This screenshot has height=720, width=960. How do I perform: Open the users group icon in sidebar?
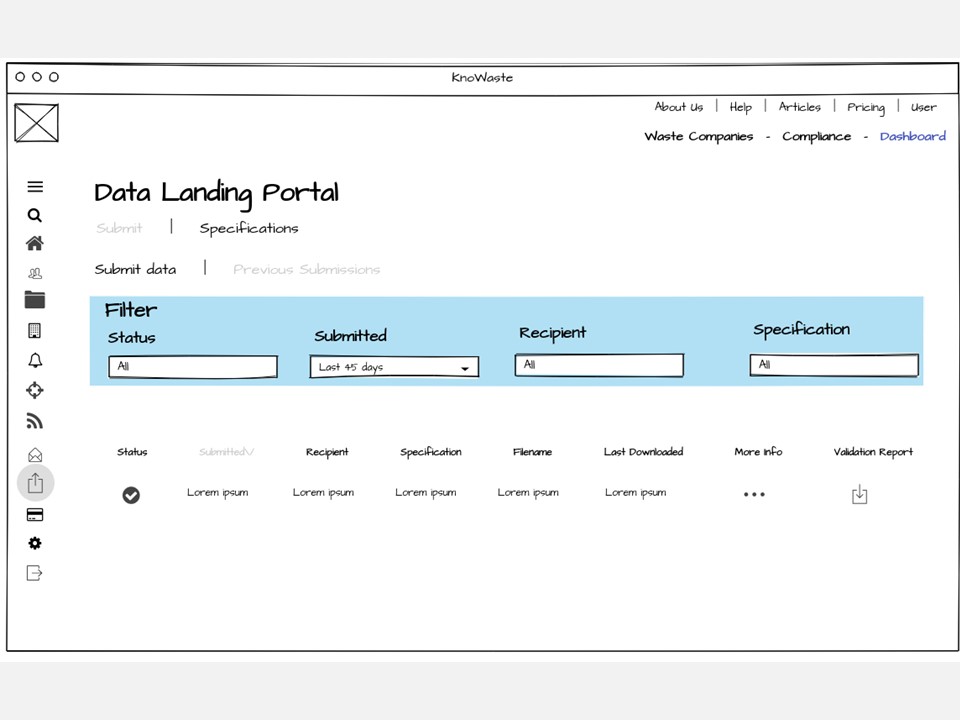35,273
